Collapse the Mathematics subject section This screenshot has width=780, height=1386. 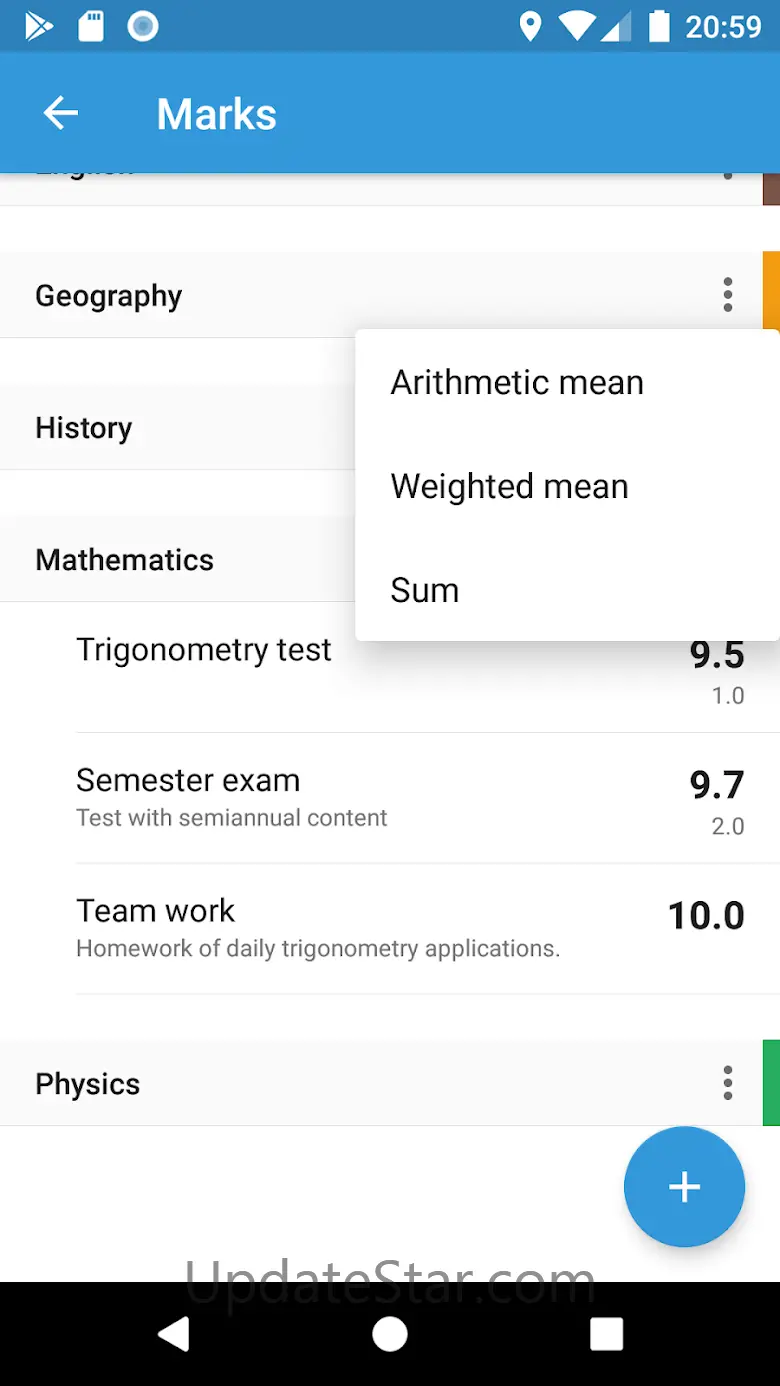tap(125, 560)
